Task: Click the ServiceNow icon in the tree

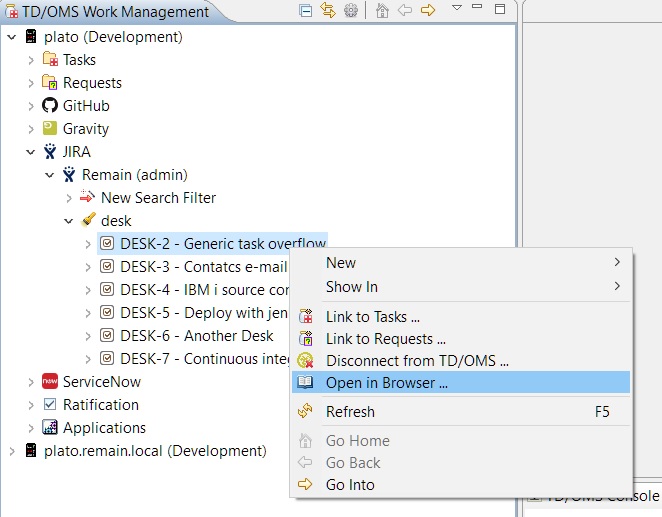Action: [50, 382]
